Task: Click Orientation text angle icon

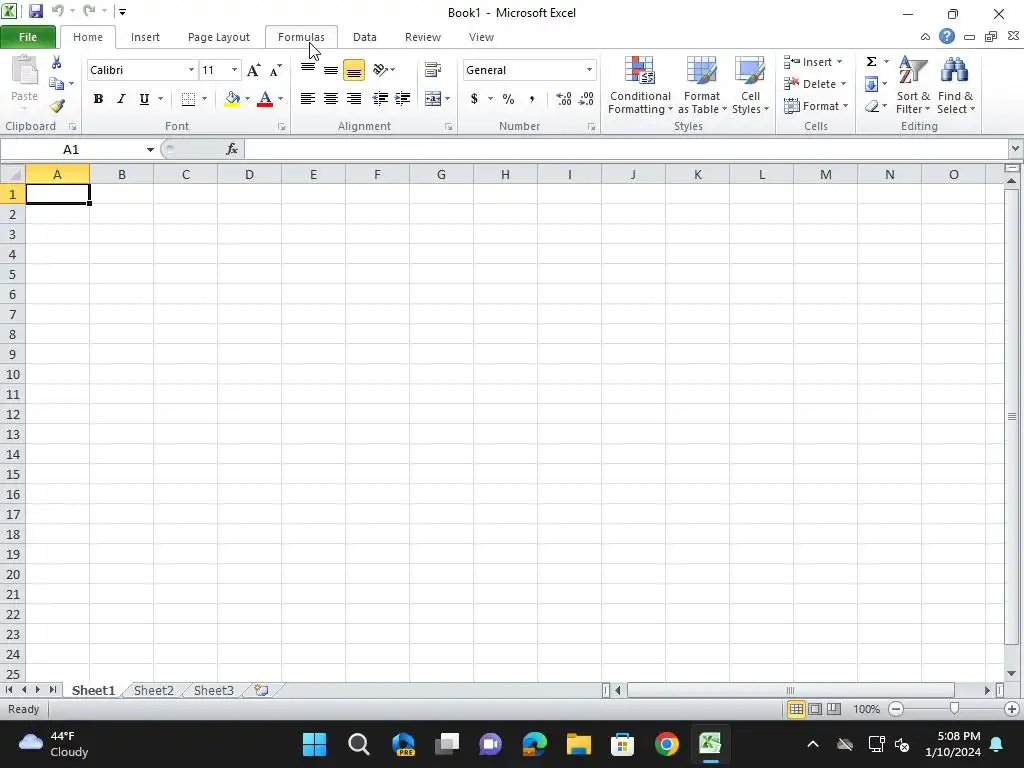Action: click(381, 70)
